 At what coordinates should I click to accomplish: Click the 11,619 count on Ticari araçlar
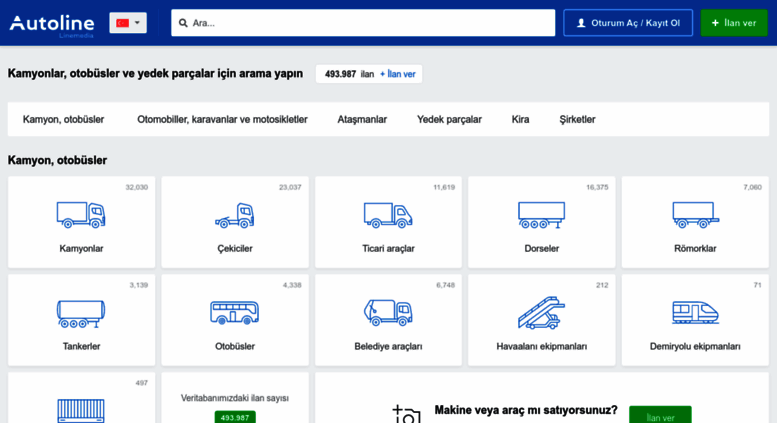444,187
